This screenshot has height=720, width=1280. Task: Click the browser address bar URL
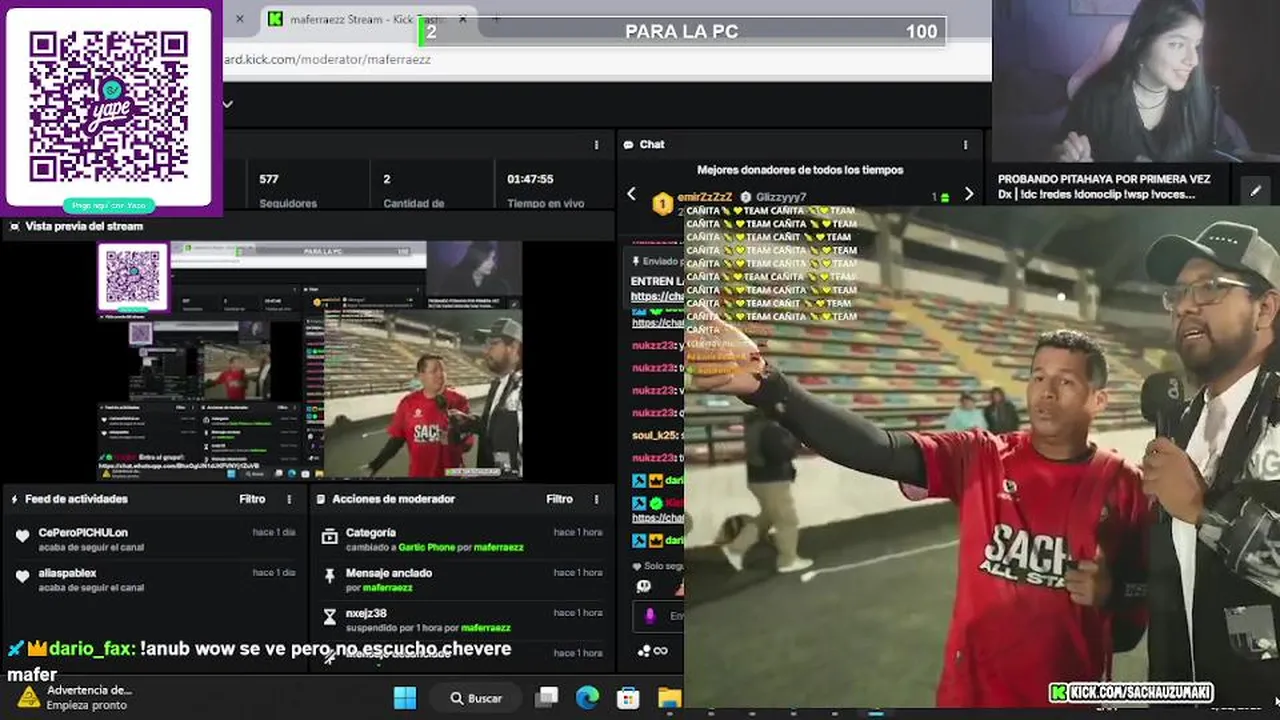click(327, 59)
